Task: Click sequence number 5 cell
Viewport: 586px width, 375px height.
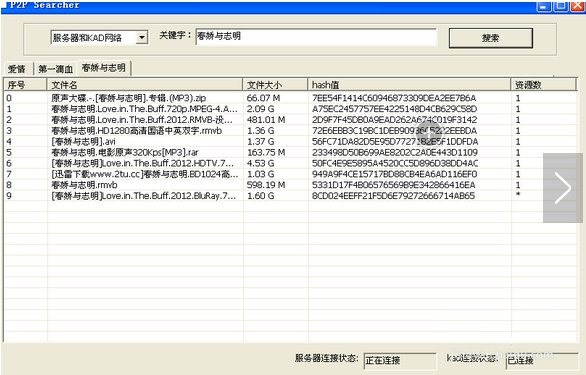Action: click(x=9, y=152)
